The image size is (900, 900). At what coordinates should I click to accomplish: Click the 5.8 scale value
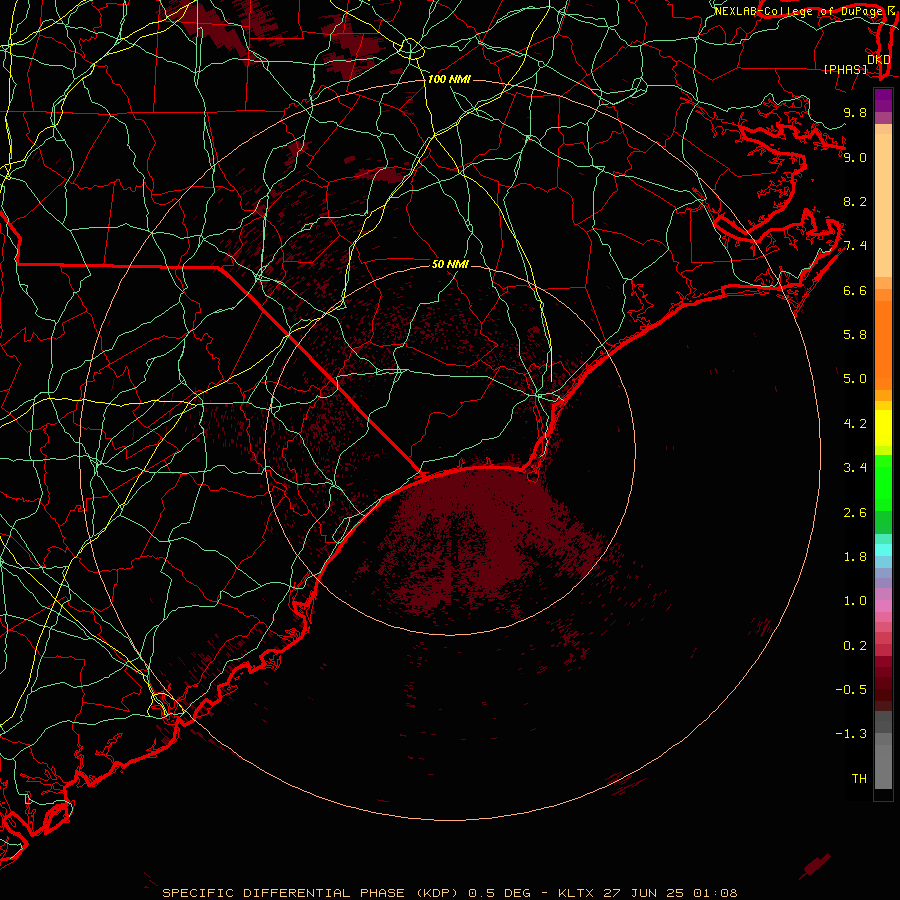point(855,334)
